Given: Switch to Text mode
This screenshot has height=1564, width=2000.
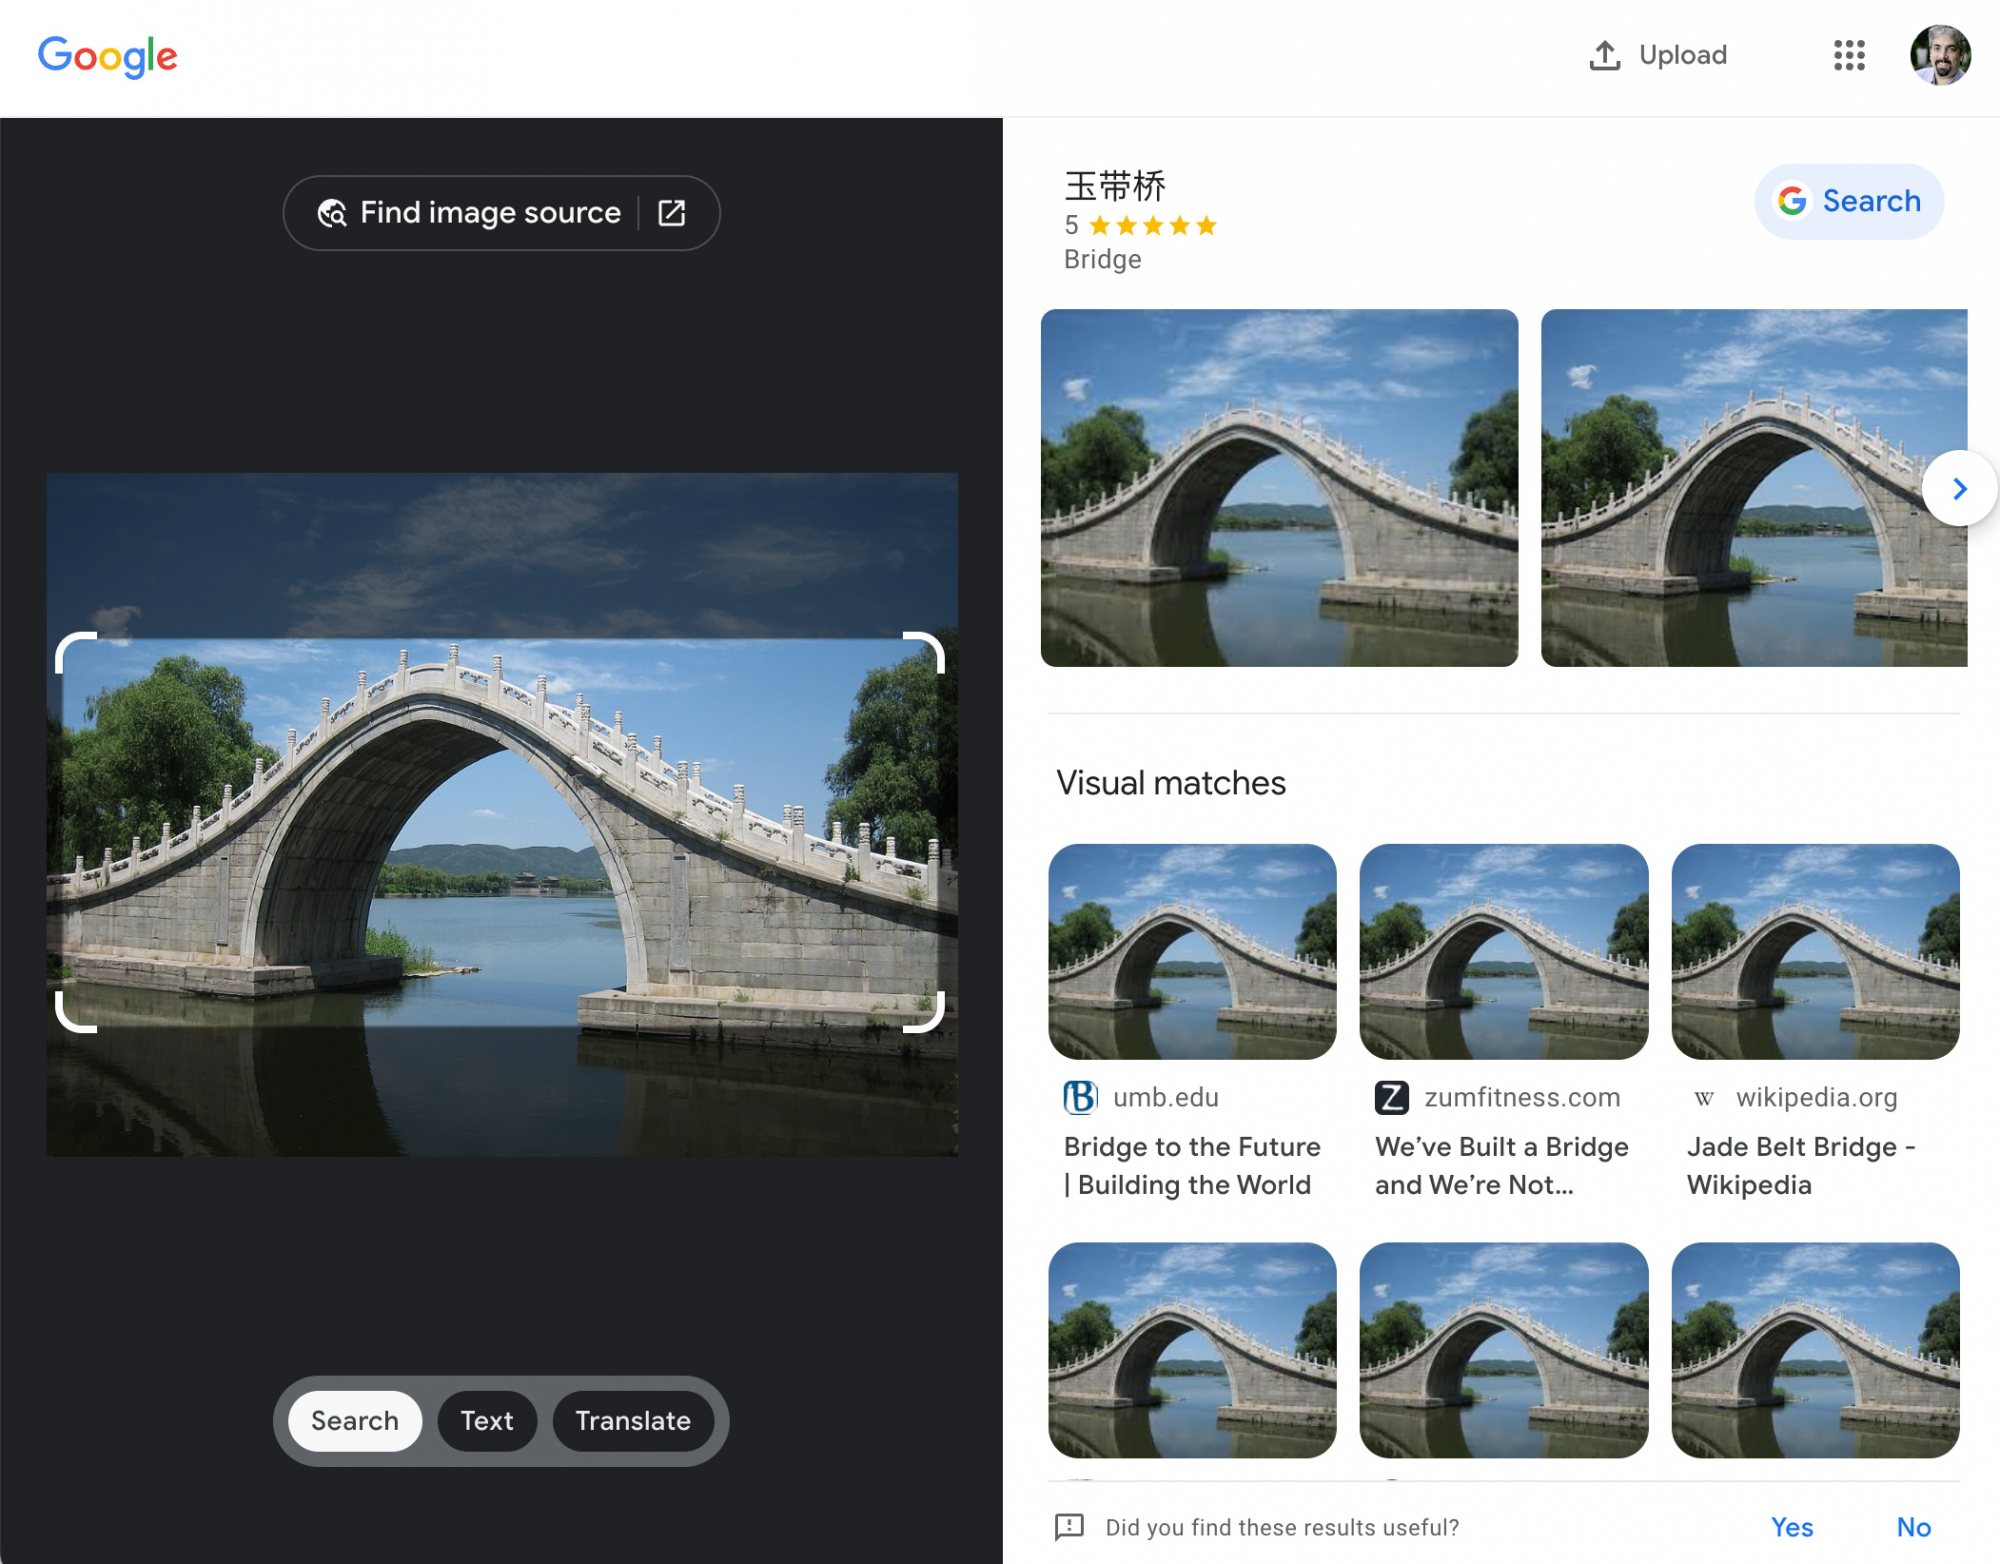Looking at the screenshot, I should click(487, 1421).
